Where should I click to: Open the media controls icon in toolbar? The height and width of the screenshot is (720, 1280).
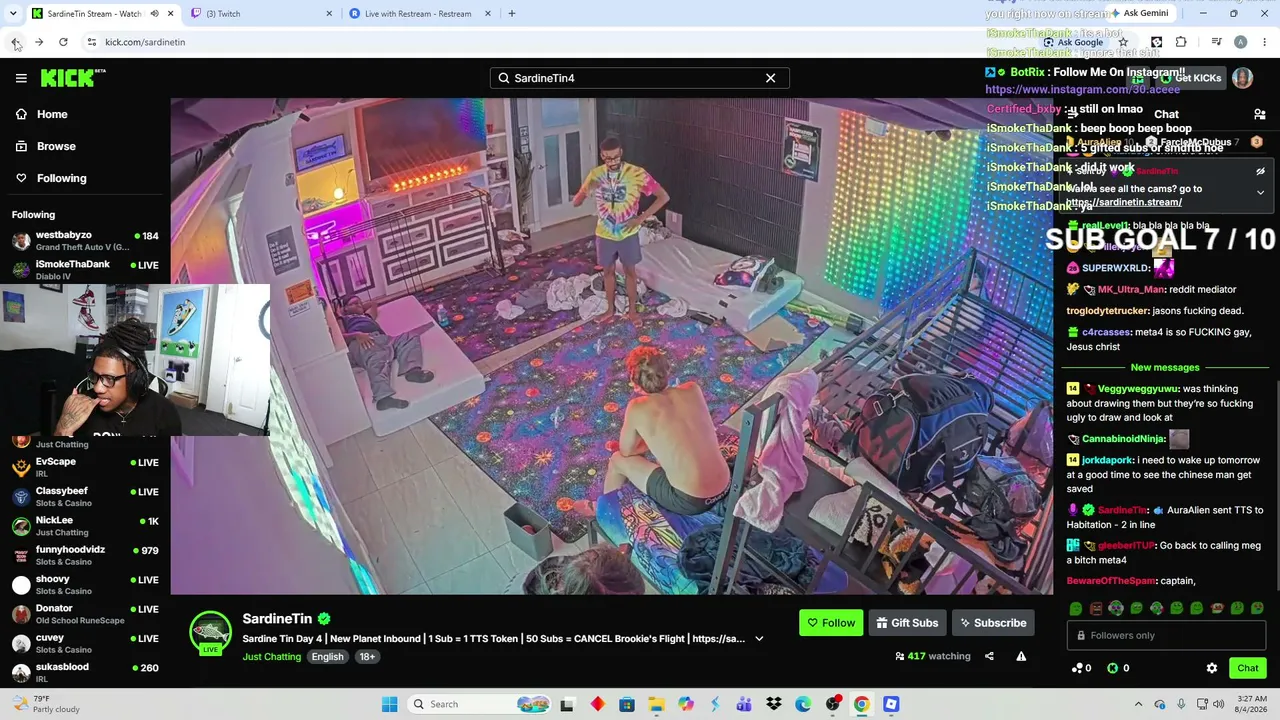(1216, 42)
